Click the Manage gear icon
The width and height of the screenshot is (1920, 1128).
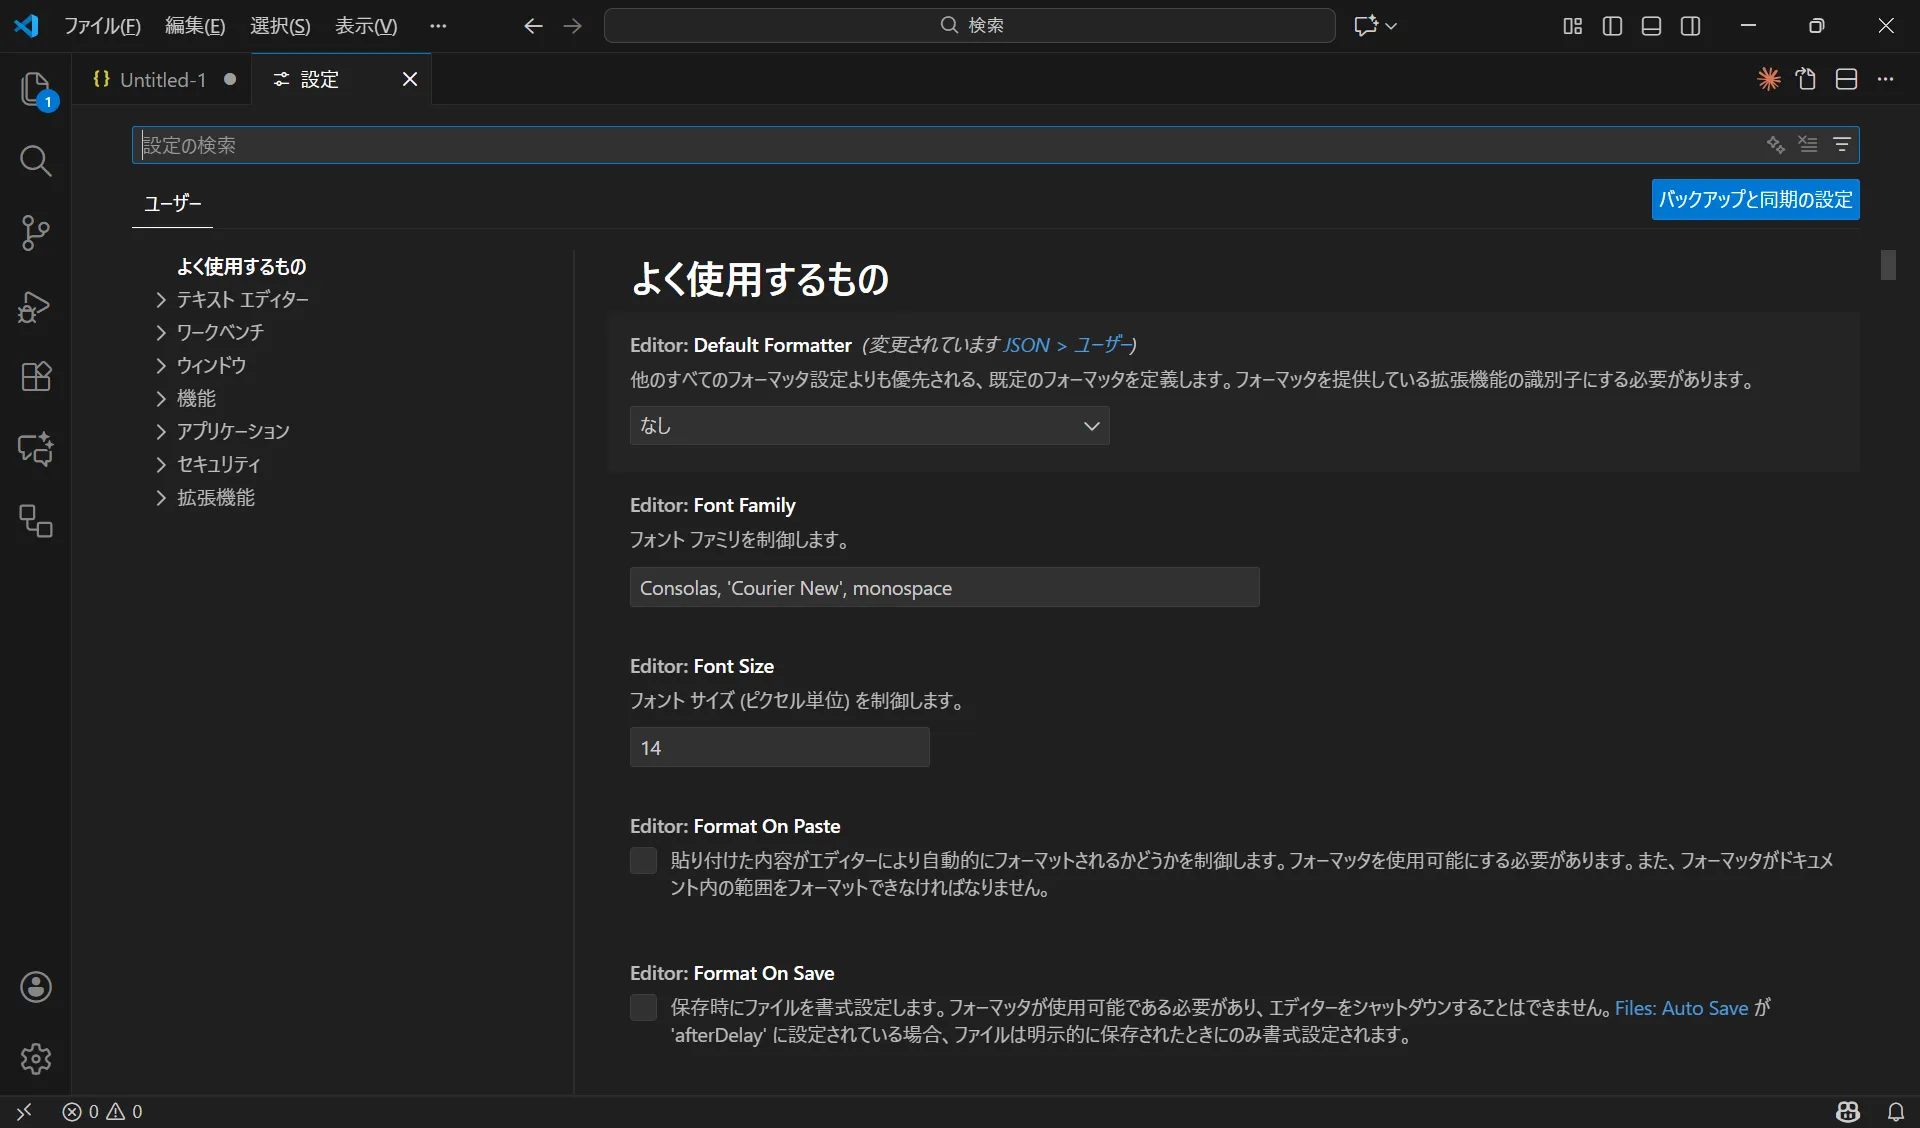click(x=36, y=1059)
